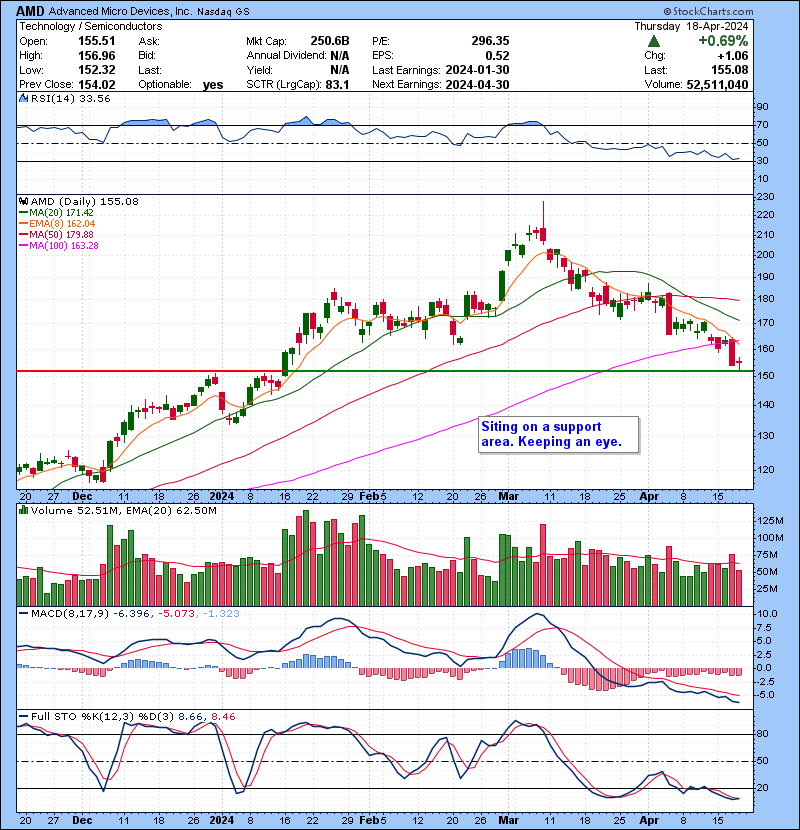The height and width of the screenshot is (830, 800).
Task: Click the Advanced Micro Devices, Inc. company name
Action: [x=121, y=12]
